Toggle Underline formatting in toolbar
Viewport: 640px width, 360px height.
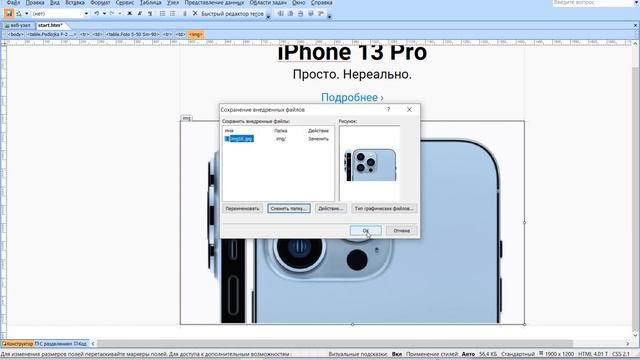point(150,13)
